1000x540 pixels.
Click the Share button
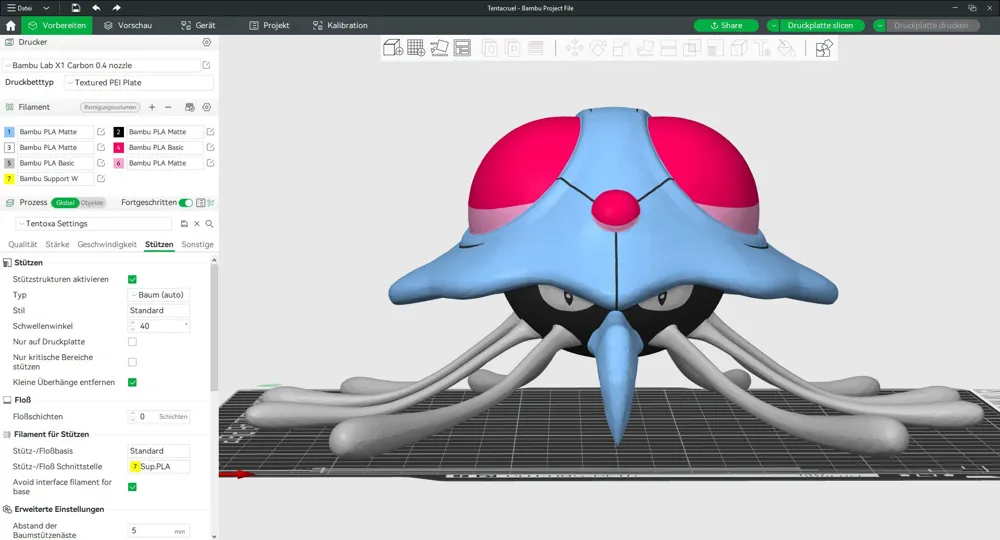726,26
